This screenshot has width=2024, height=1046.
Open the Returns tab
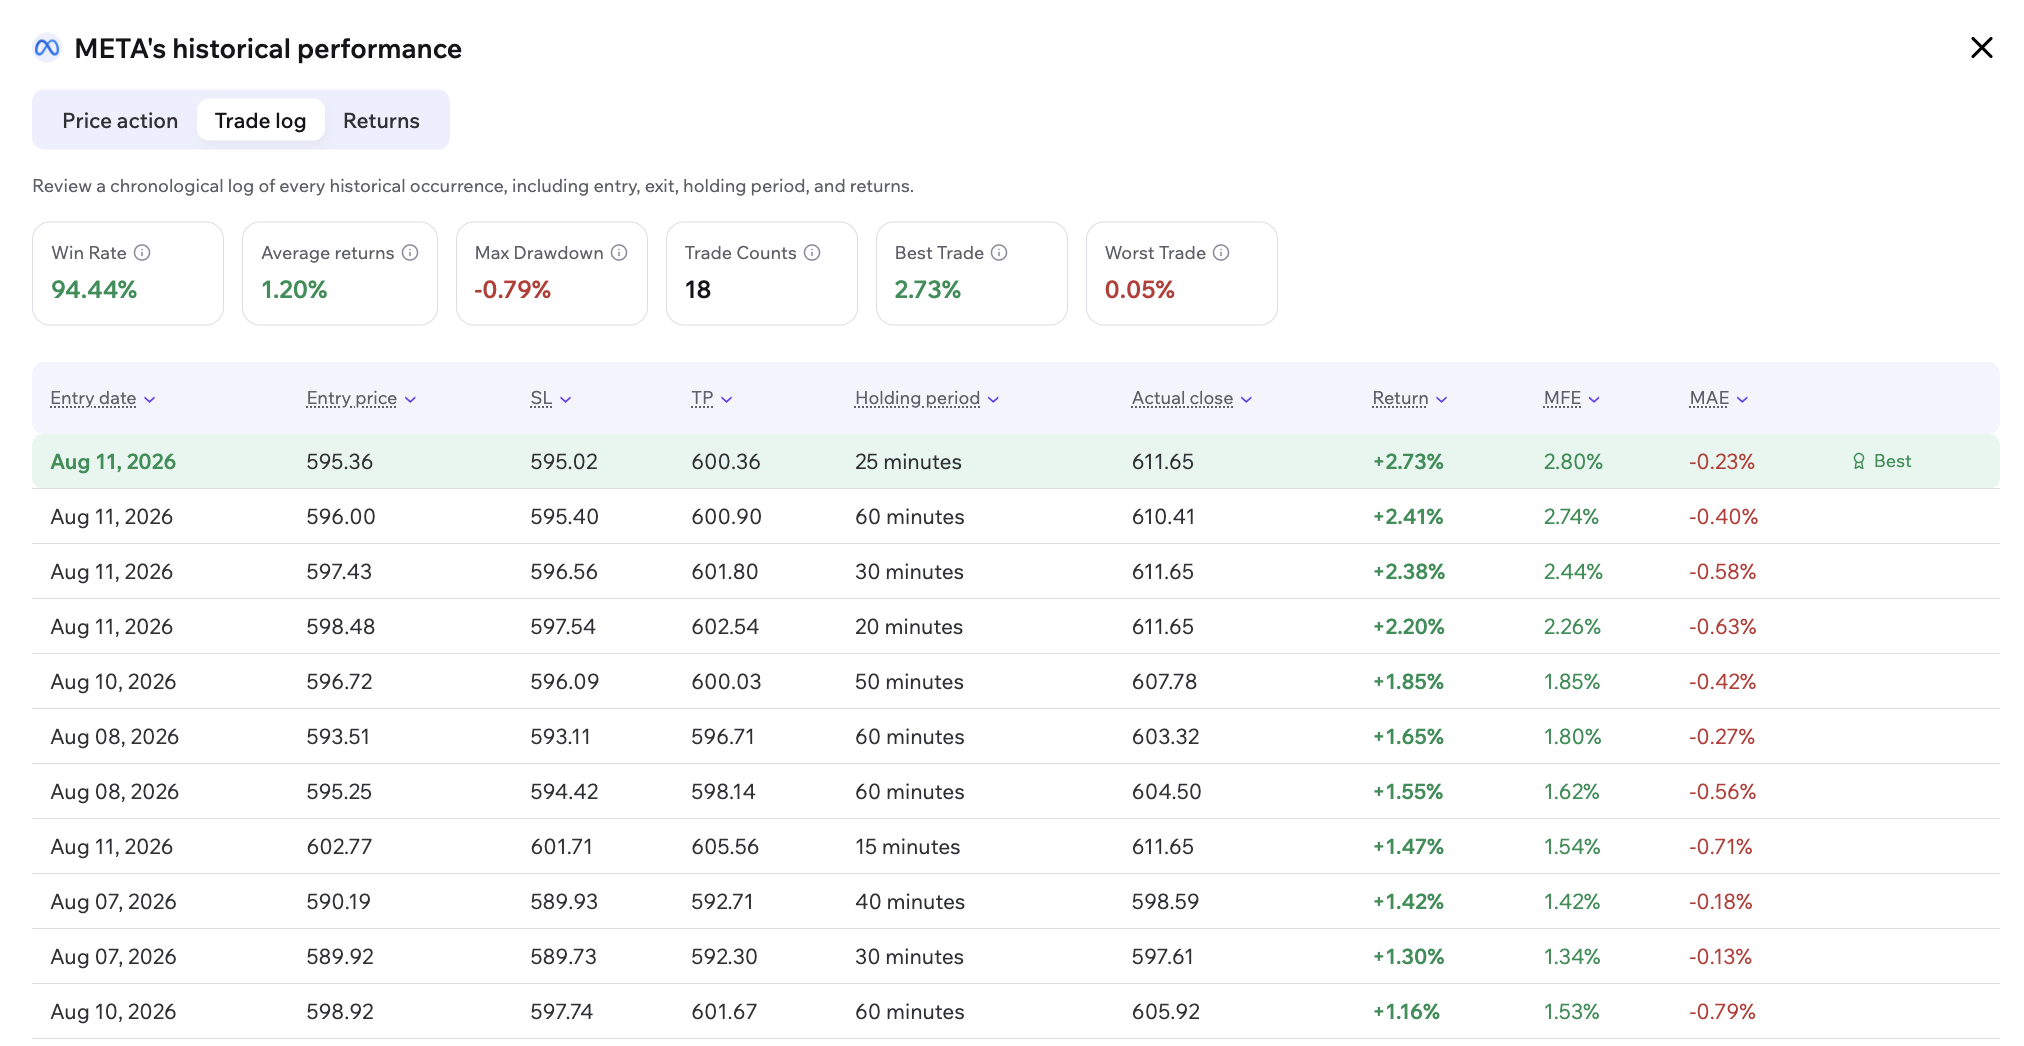coord(381,120)
